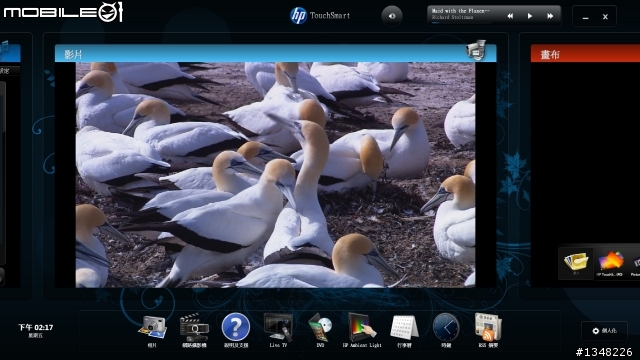Click the gannet birds video preview
Screen dimensions: 640x360
[276, 175]
